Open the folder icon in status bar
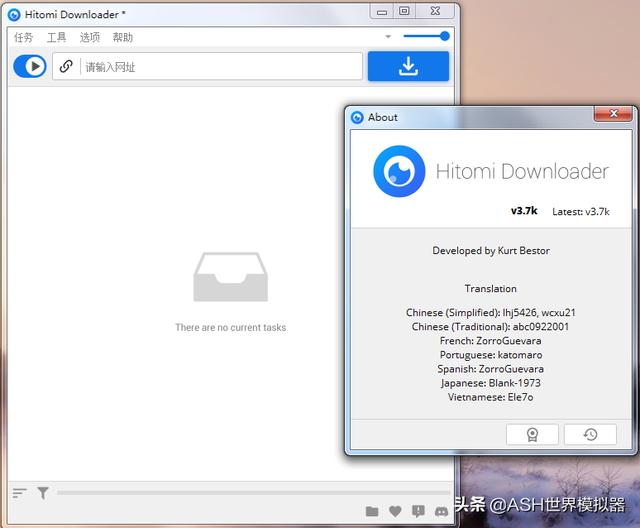 (x=372, y=511)
